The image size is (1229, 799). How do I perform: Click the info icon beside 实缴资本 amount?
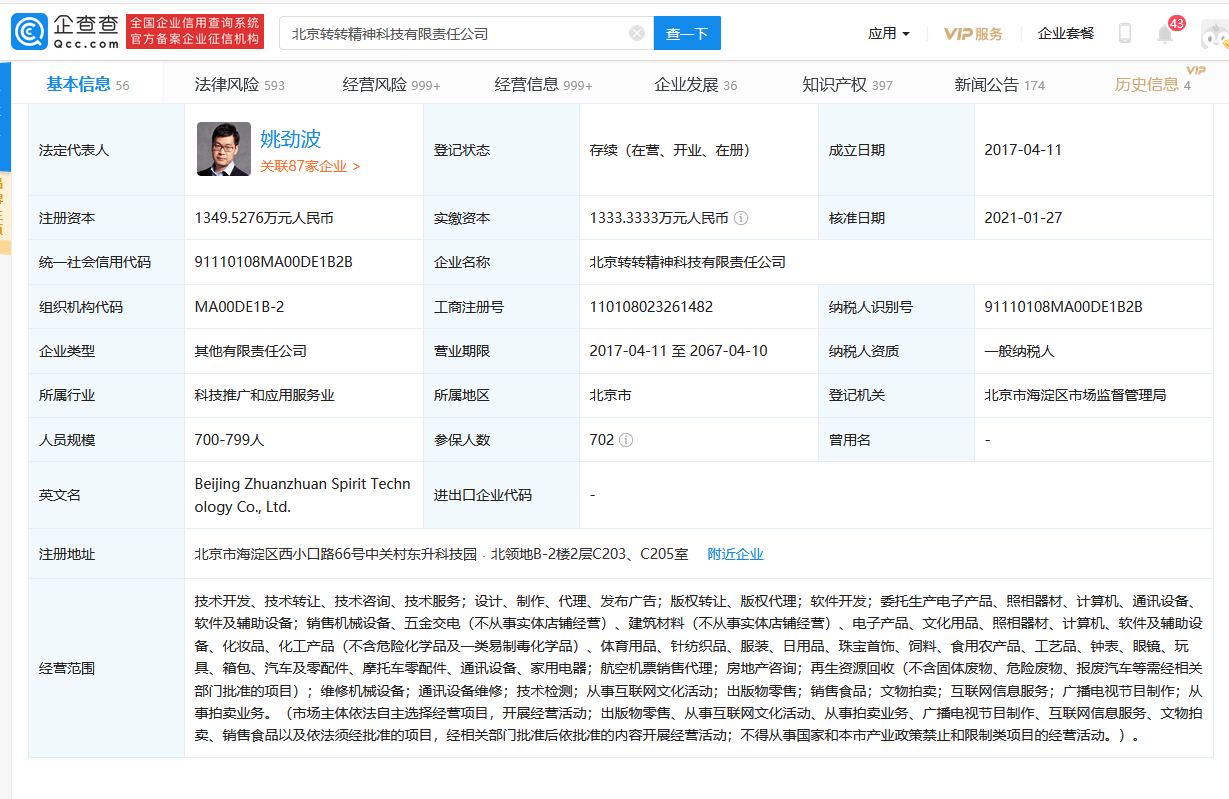pyautogui.click(x=741, y=218)
